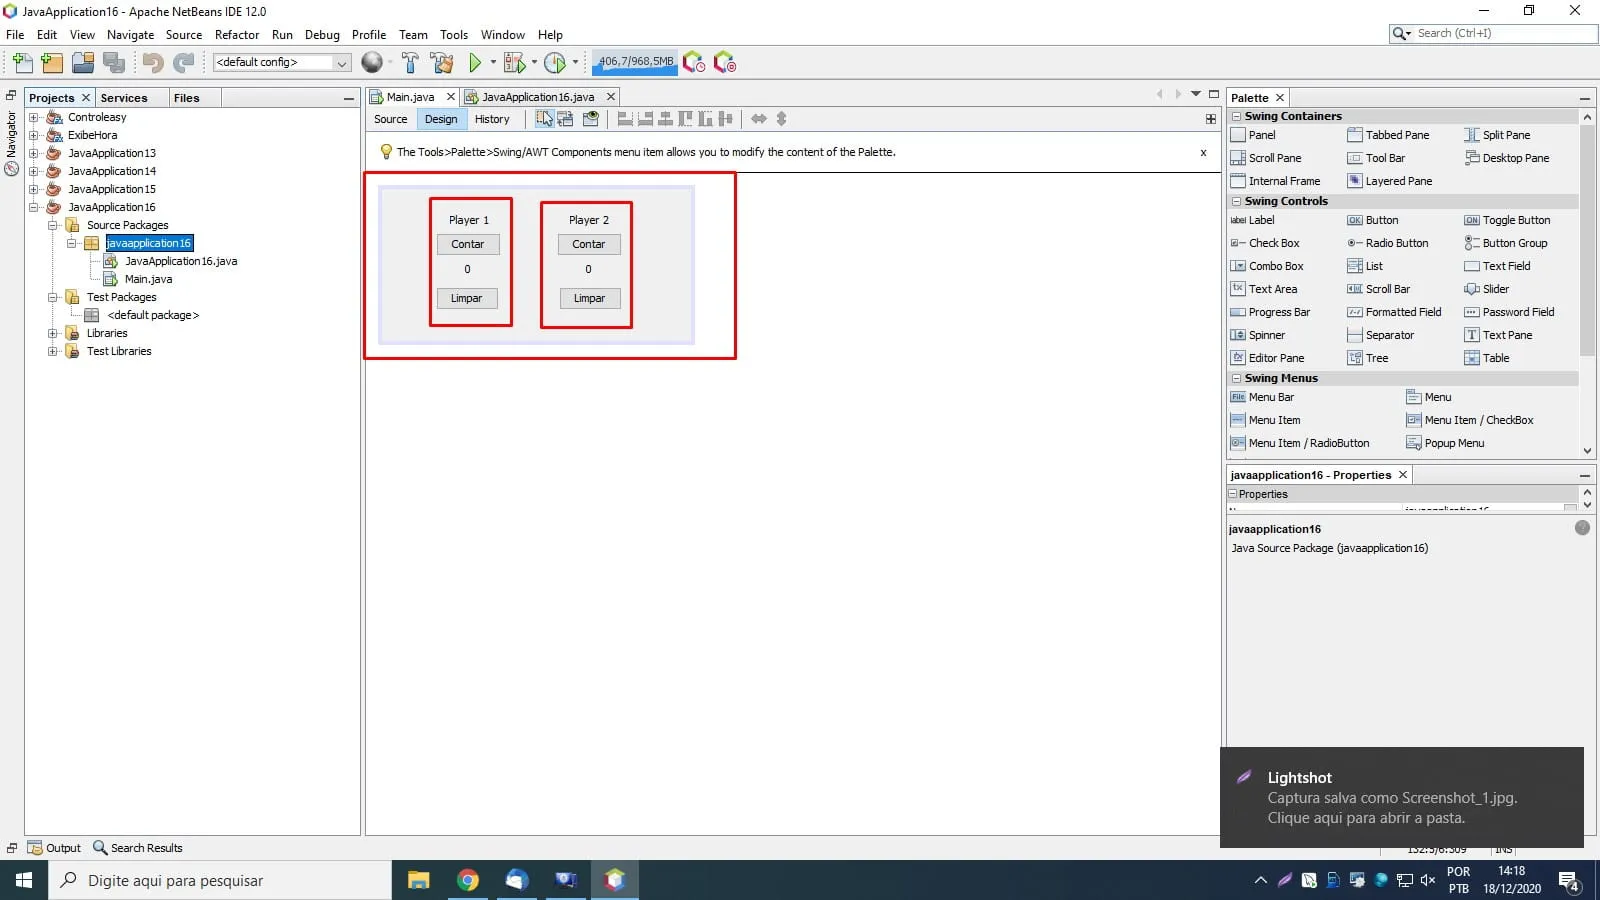Expand the Libraries node

coord(53,333)
